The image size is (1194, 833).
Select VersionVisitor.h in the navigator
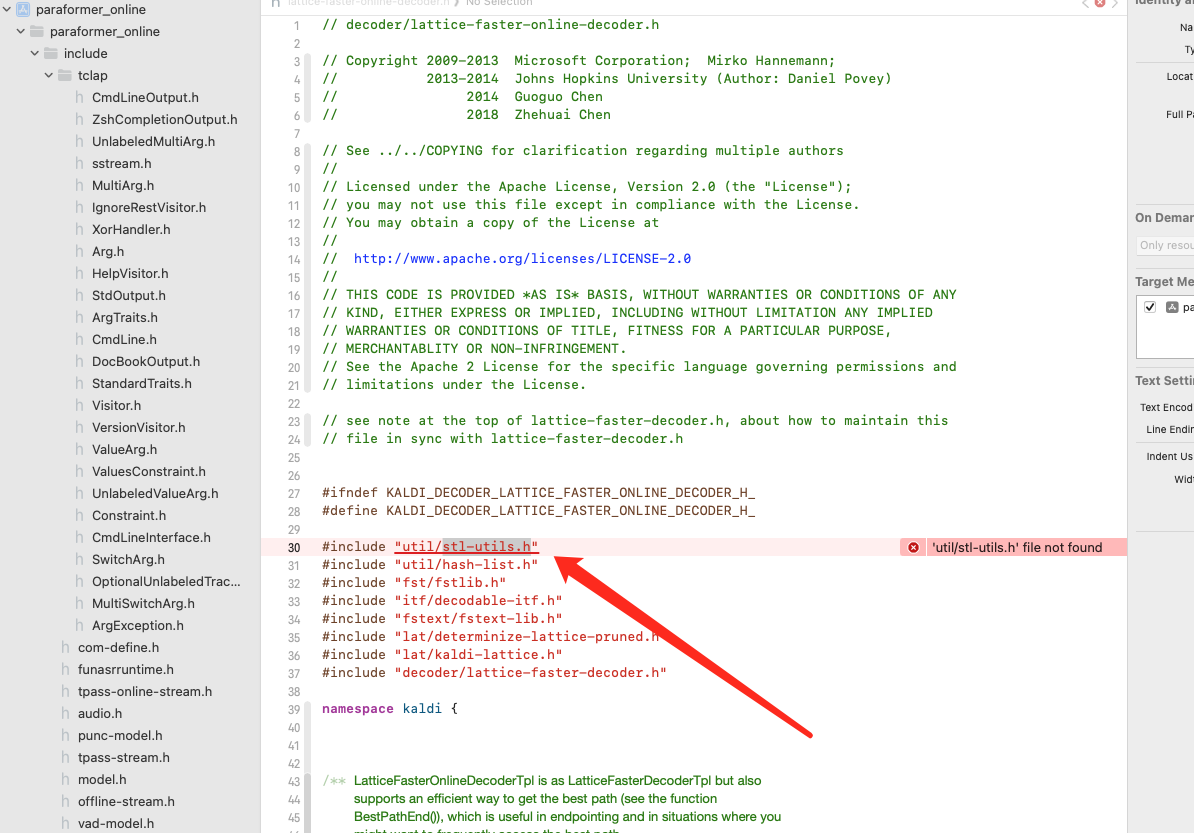(x=139, y=428)
